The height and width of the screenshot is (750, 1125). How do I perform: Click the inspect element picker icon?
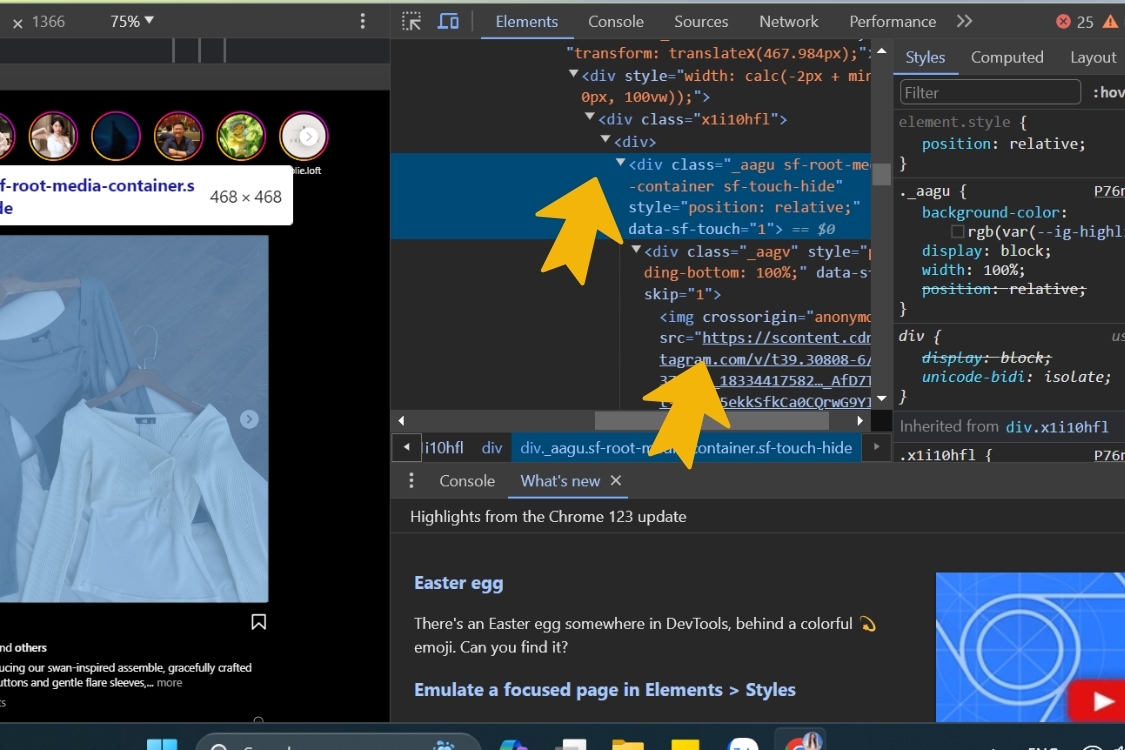411,22
